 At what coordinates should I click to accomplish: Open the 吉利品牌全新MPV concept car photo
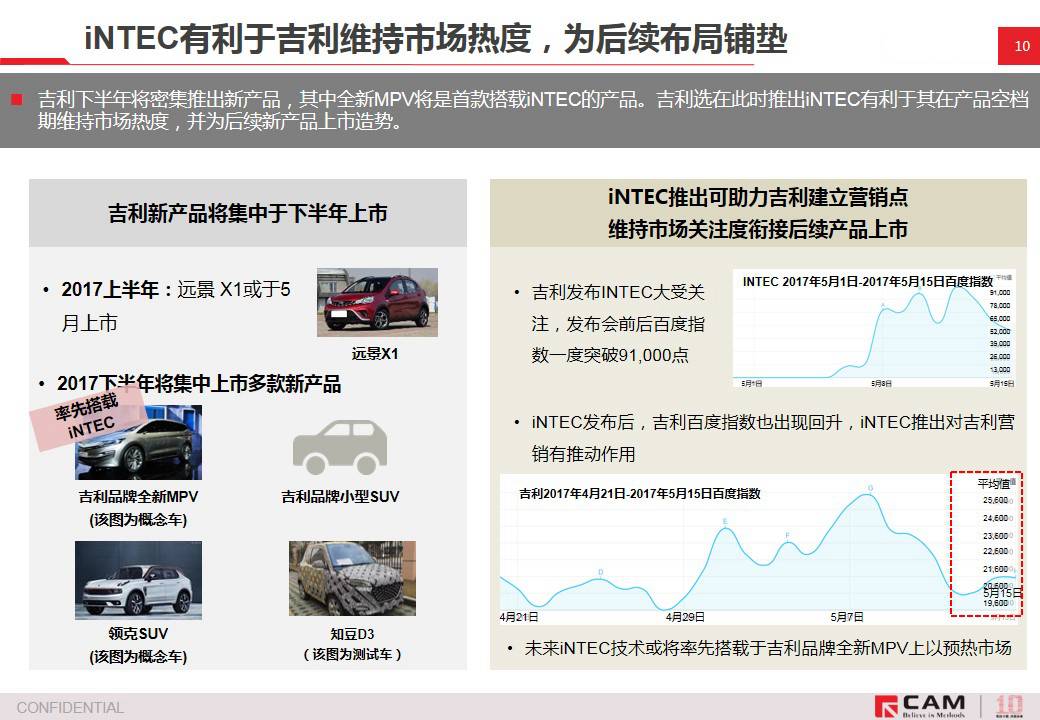[x=139, y=442]
